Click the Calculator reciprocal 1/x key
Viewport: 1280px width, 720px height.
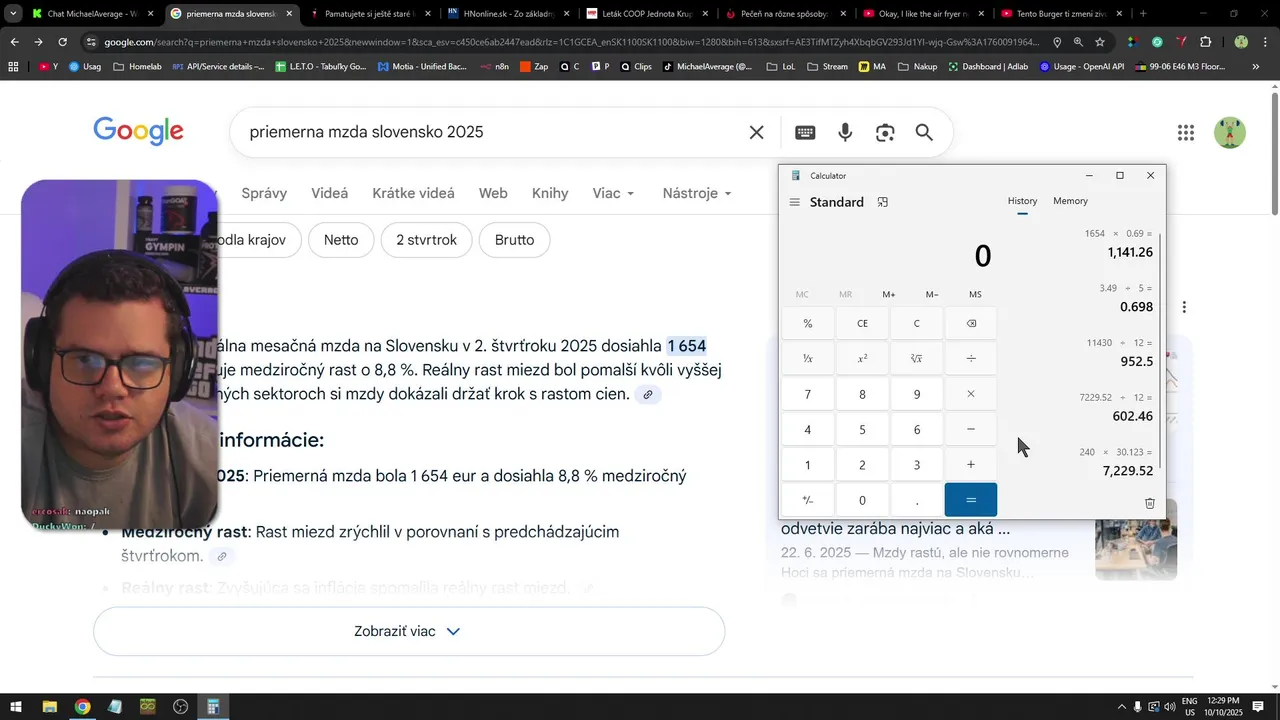pos(808,358)
